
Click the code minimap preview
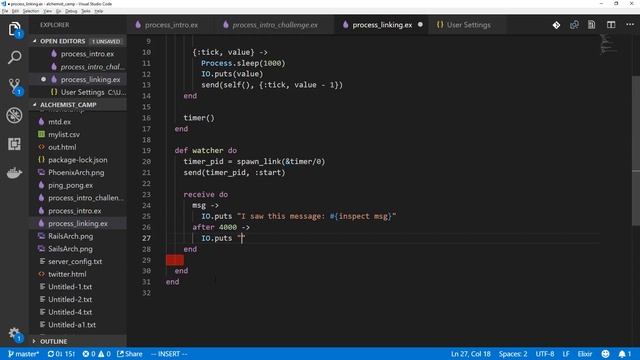(610, 45)
